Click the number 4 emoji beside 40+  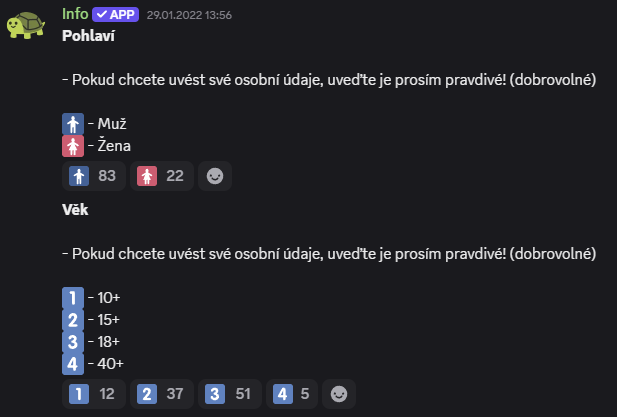coord(73,364)
